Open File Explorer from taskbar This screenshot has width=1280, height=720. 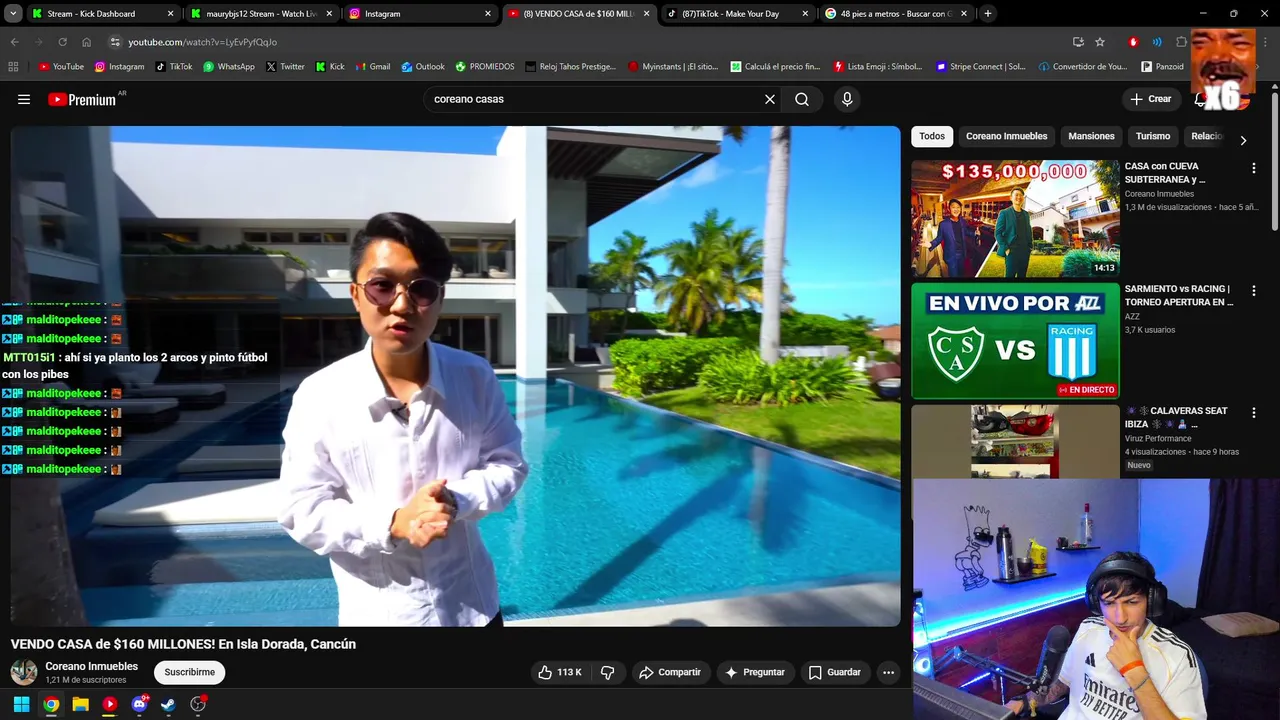[x=80, y=704]
